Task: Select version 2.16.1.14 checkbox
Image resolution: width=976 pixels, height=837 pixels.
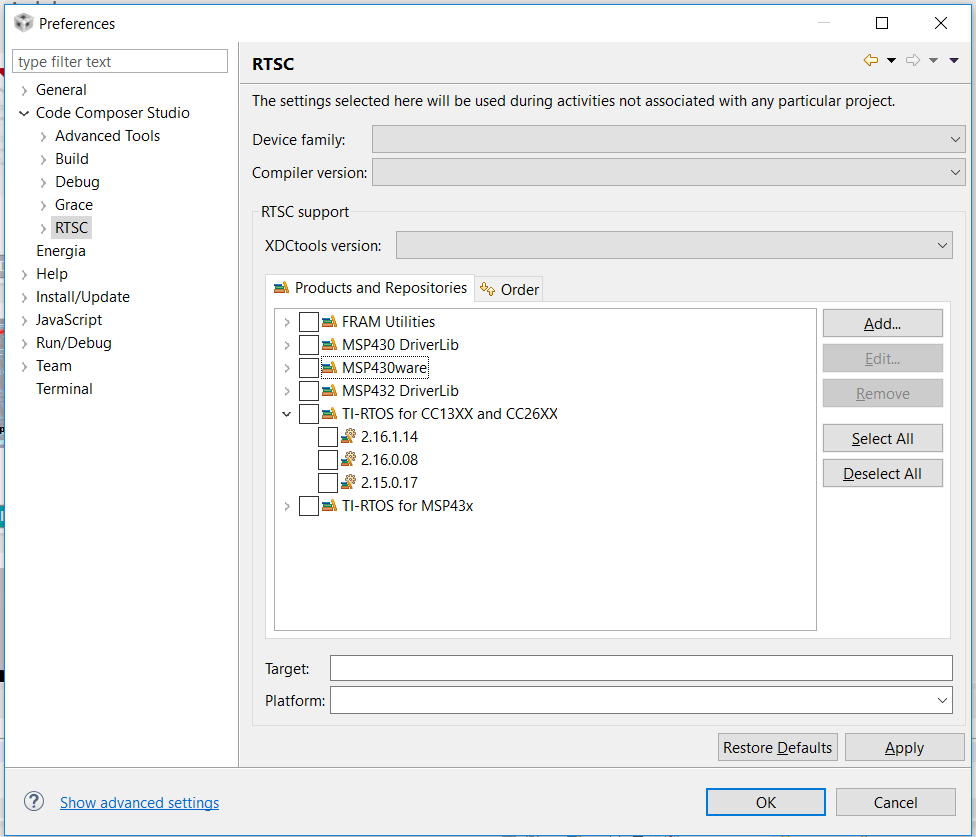Action: [328, 437]
